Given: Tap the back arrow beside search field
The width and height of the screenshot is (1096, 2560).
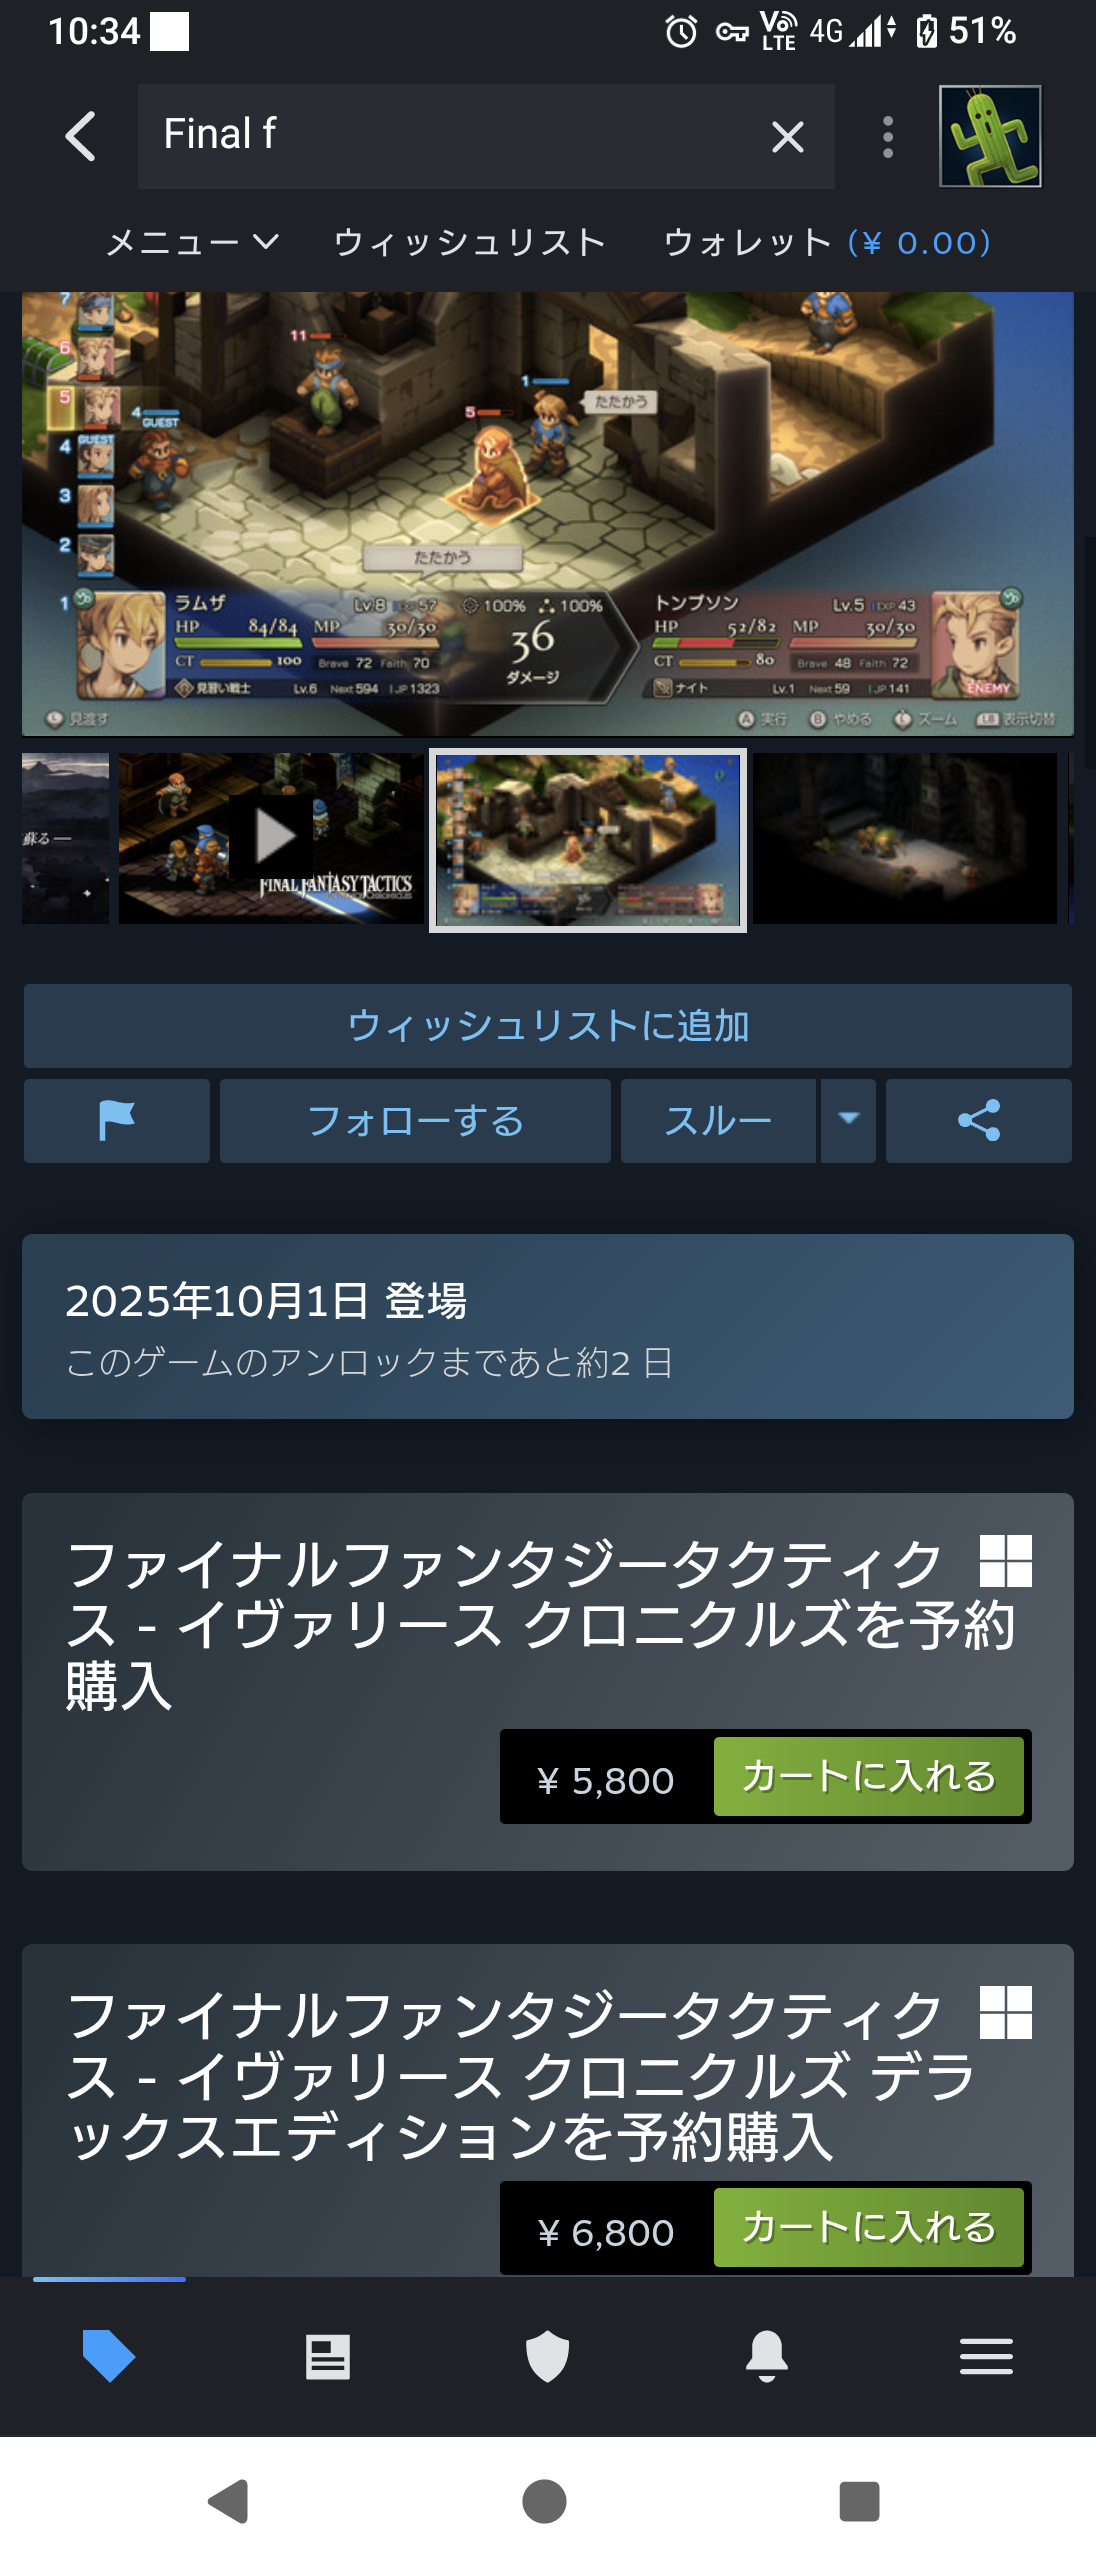Looking at the screenshot, I should [80, 136].
